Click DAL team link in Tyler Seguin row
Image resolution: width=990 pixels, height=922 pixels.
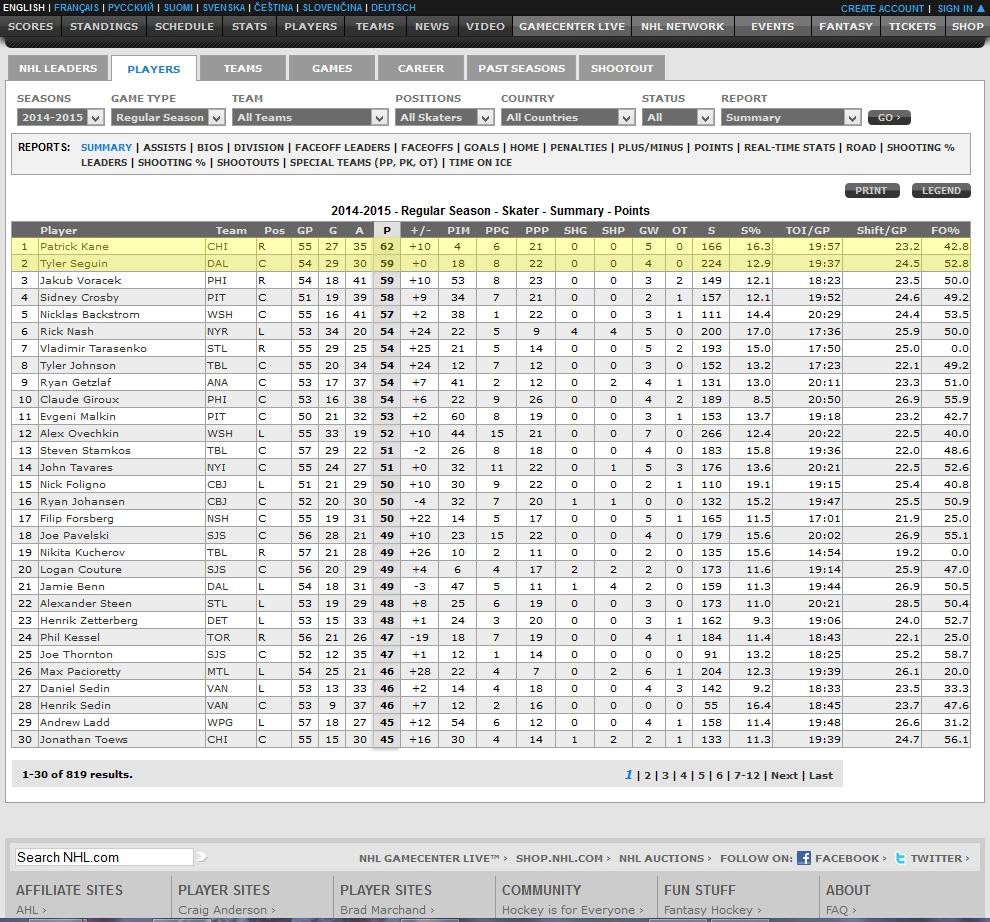pyautogui.click(x=218, y=263)
